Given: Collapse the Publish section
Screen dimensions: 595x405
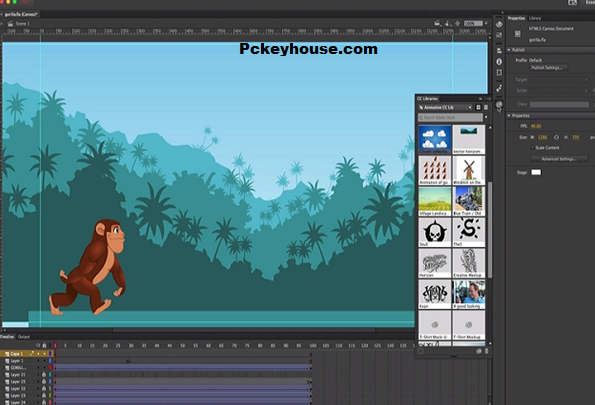Looking at the screenshot, I should (x=509, y=50).
